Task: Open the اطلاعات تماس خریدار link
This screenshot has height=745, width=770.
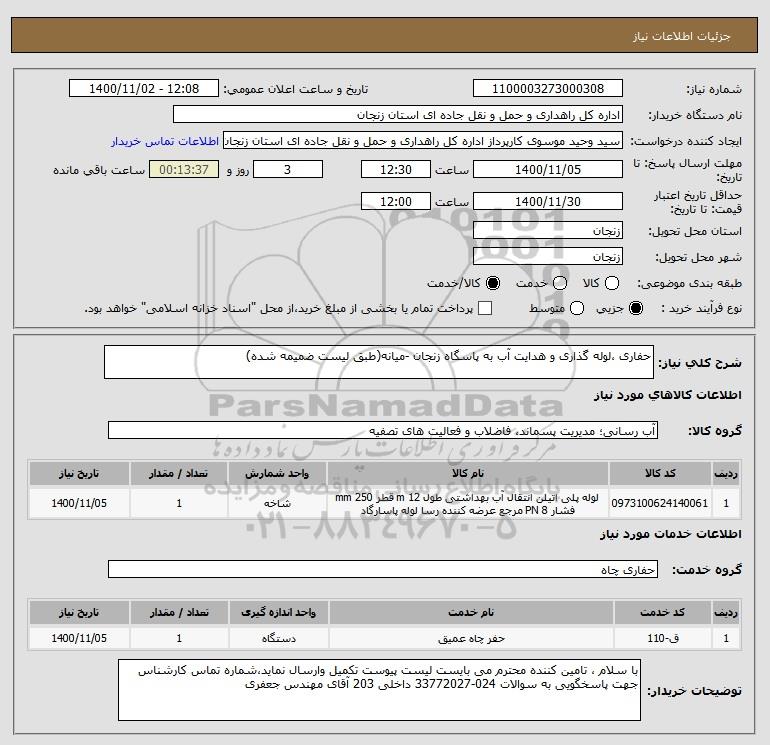Action: pos(165,141)
